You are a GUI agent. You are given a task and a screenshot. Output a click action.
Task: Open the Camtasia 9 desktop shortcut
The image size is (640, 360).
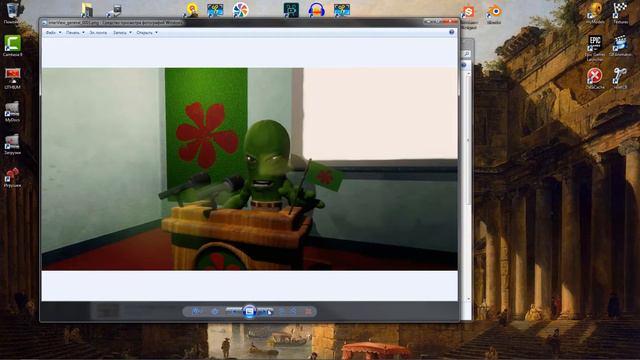13,45
